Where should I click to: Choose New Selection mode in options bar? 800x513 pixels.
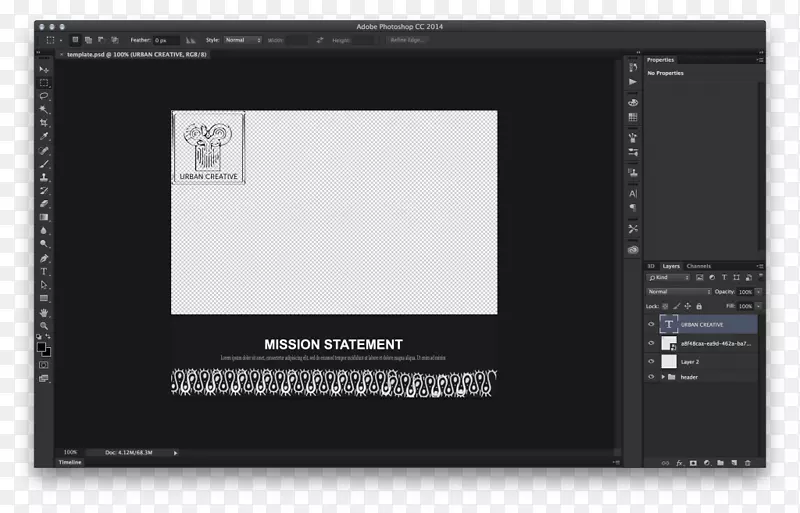pyautogui.click(x=75, y=40)
